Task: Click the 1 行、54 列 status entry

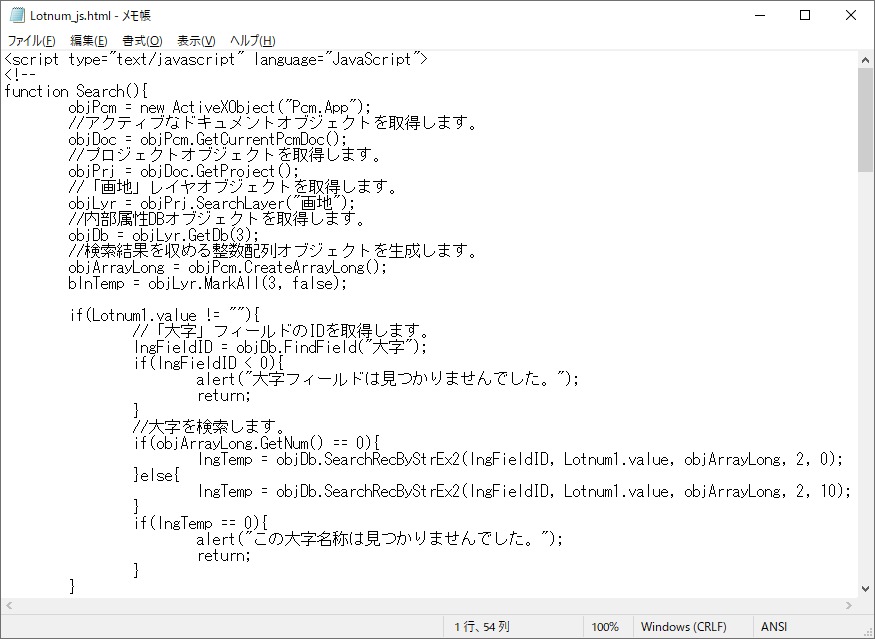Action: click(x=482, y=627)
